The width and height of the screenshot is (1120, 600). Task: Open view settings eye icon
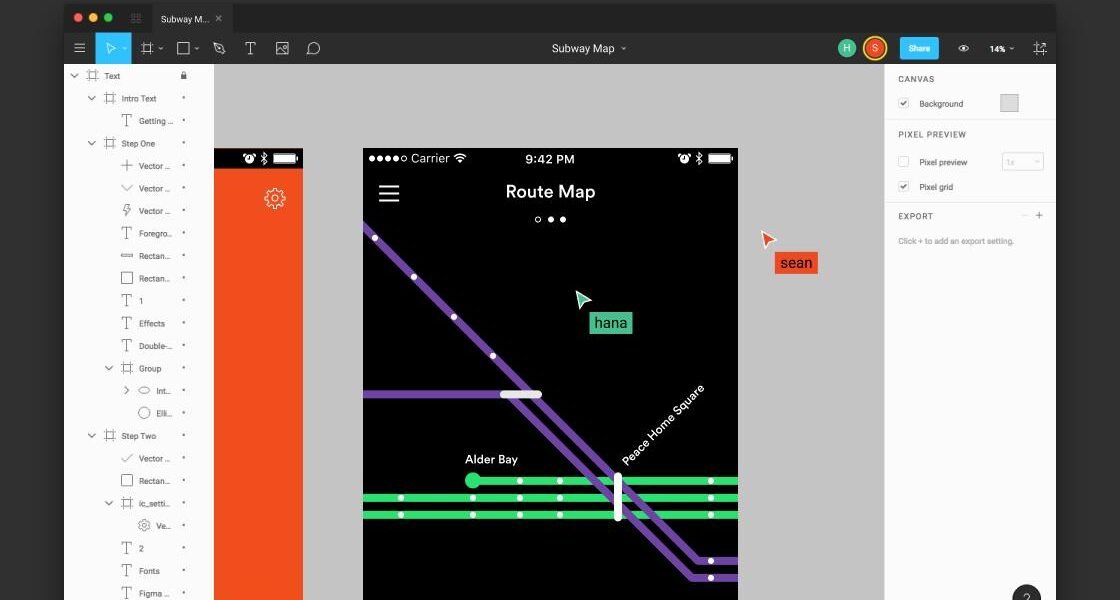964,49
